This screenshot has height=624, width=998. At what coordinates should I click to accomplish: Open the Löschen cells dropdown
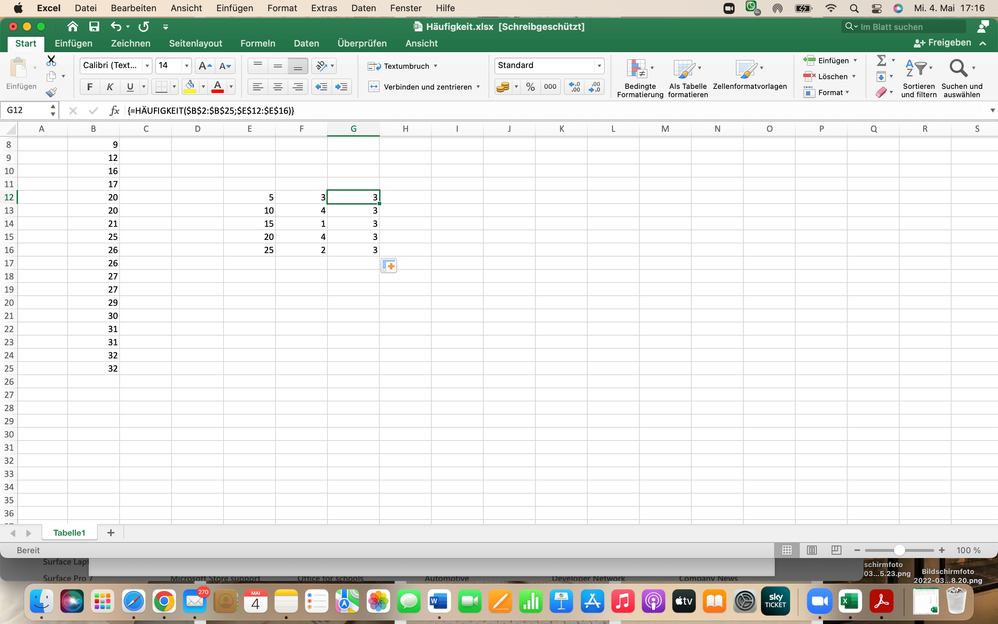pyautogui.click(x=830, y=76)
